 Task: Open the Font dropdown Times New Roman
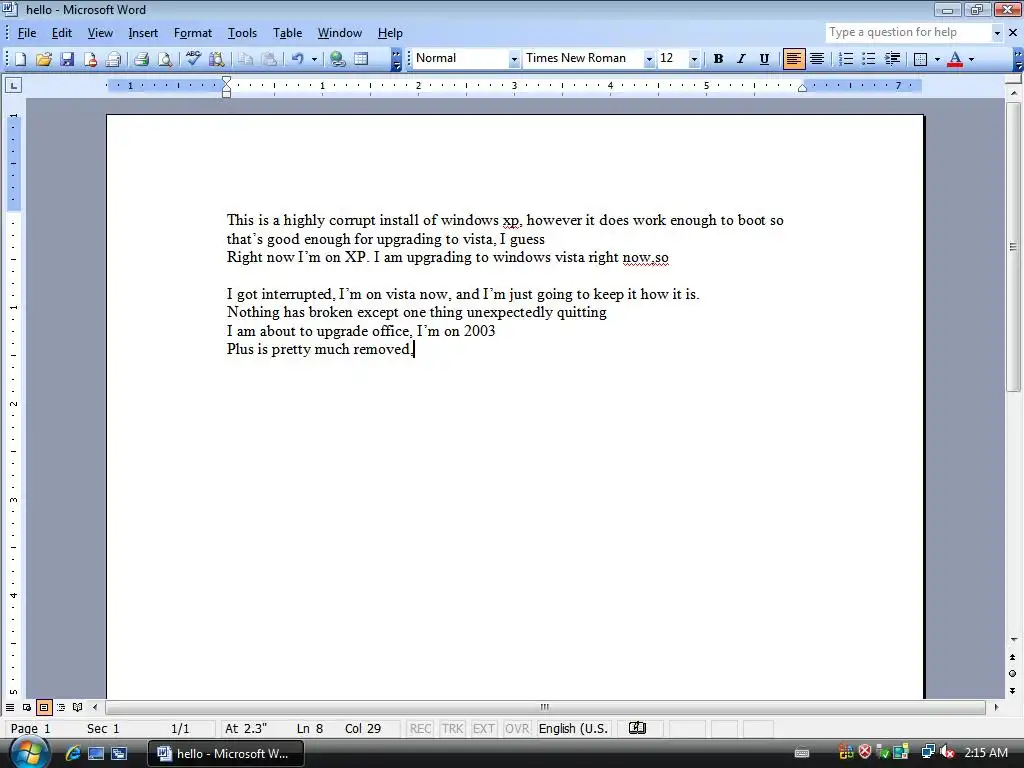tap(648, 59)
